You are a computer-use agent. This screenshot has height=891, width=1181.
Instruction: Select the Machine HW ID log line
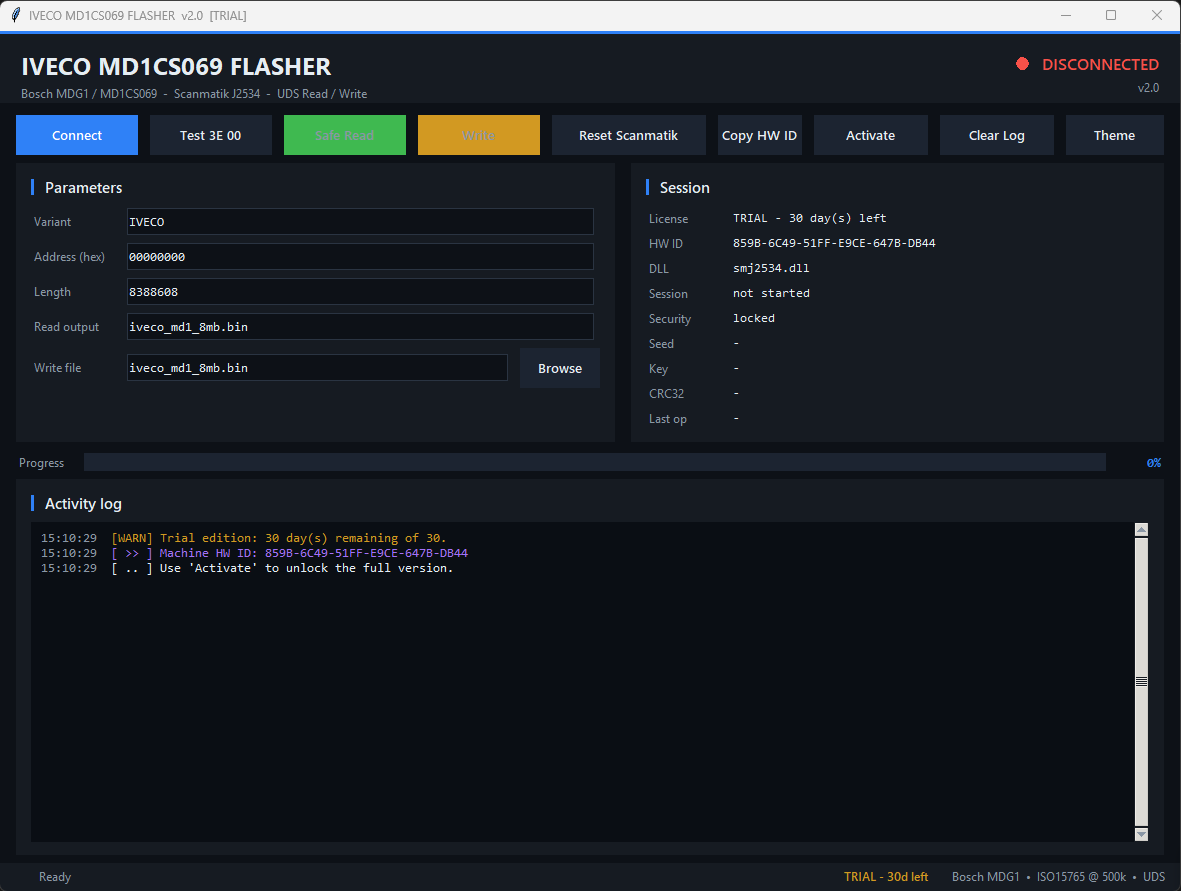[255, 553]
